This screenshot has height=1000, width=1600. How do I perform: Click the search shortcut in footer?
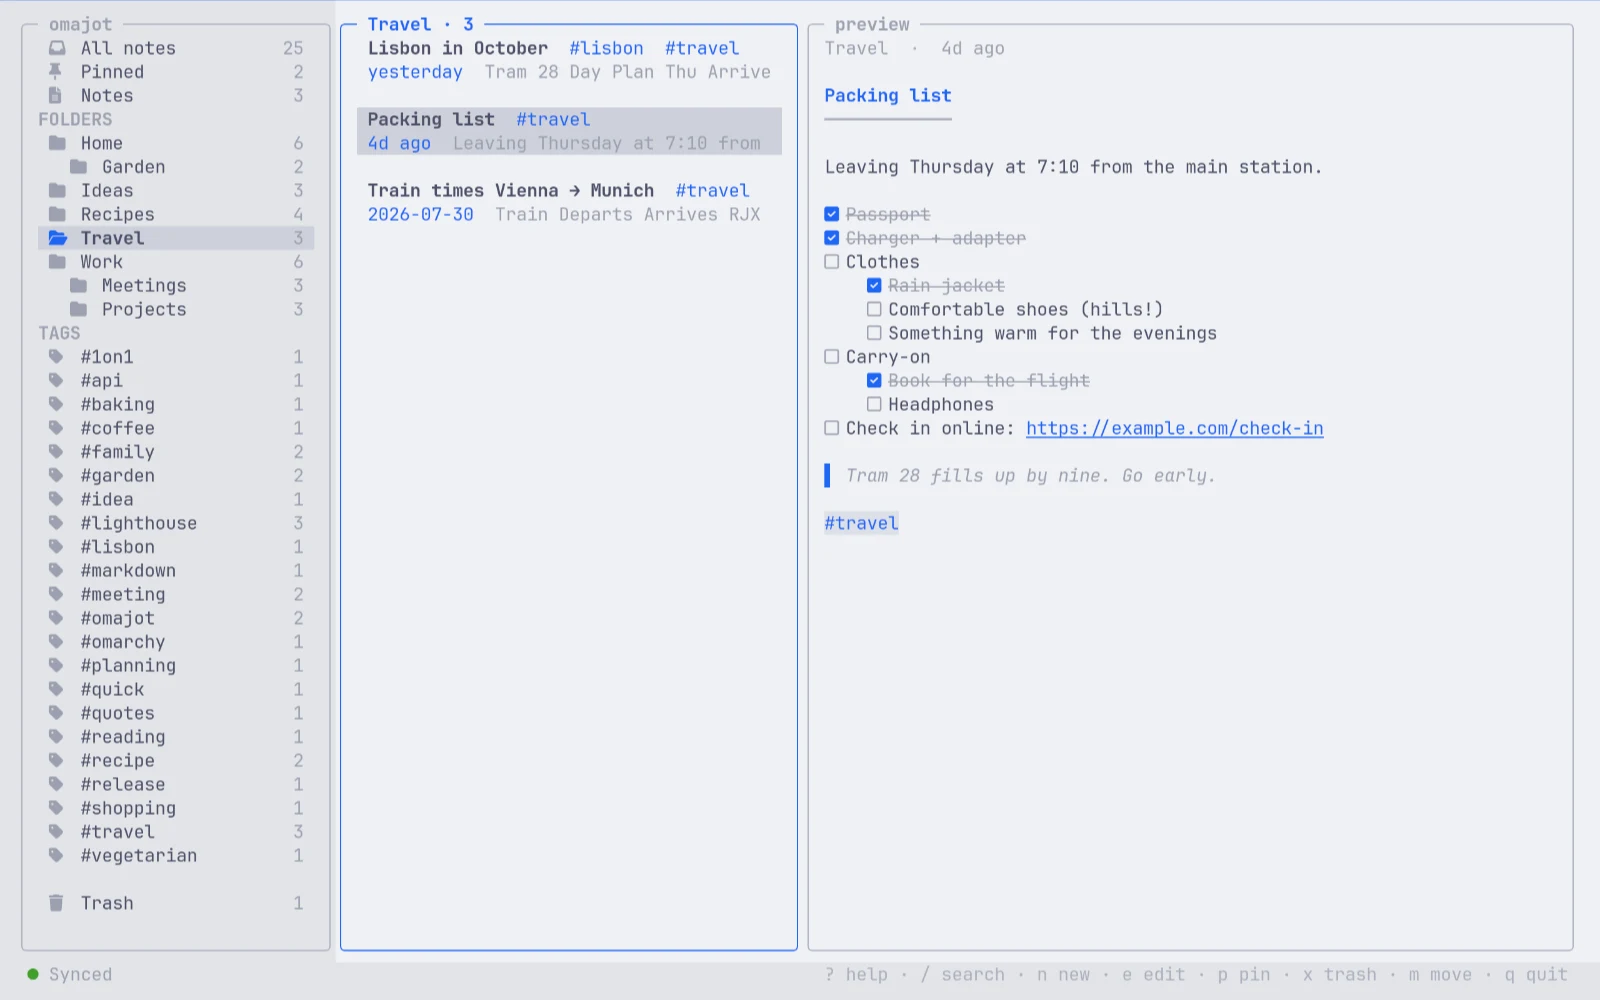click(x=962, y=974)
